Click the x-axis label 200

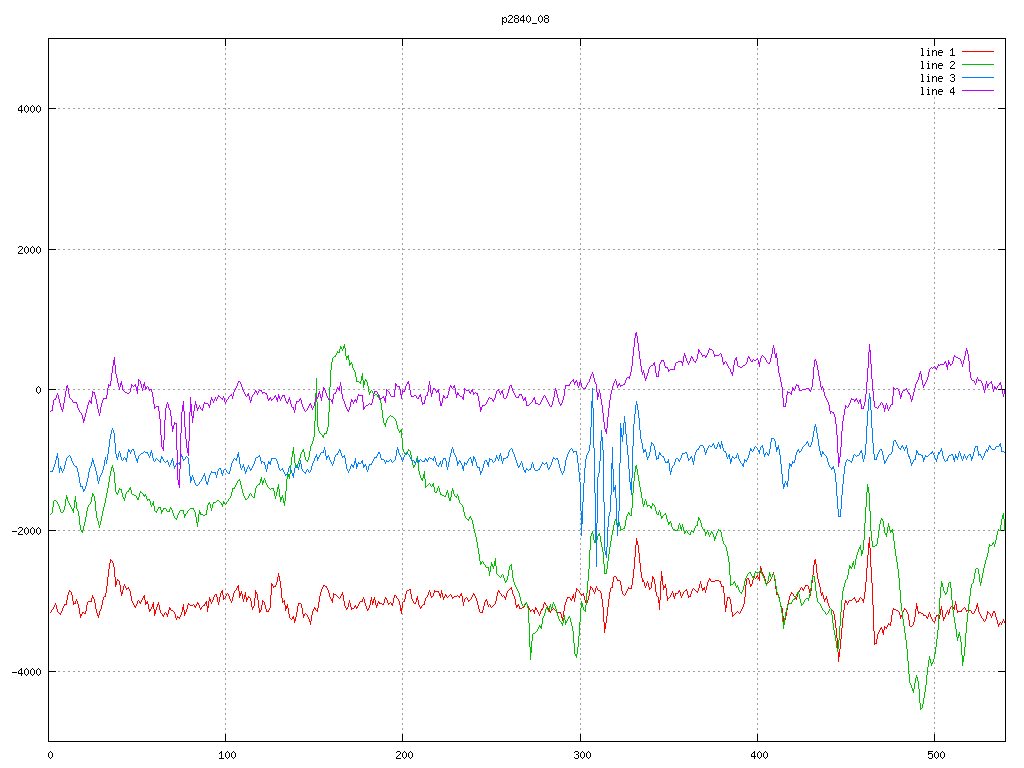tap(404, 756)
